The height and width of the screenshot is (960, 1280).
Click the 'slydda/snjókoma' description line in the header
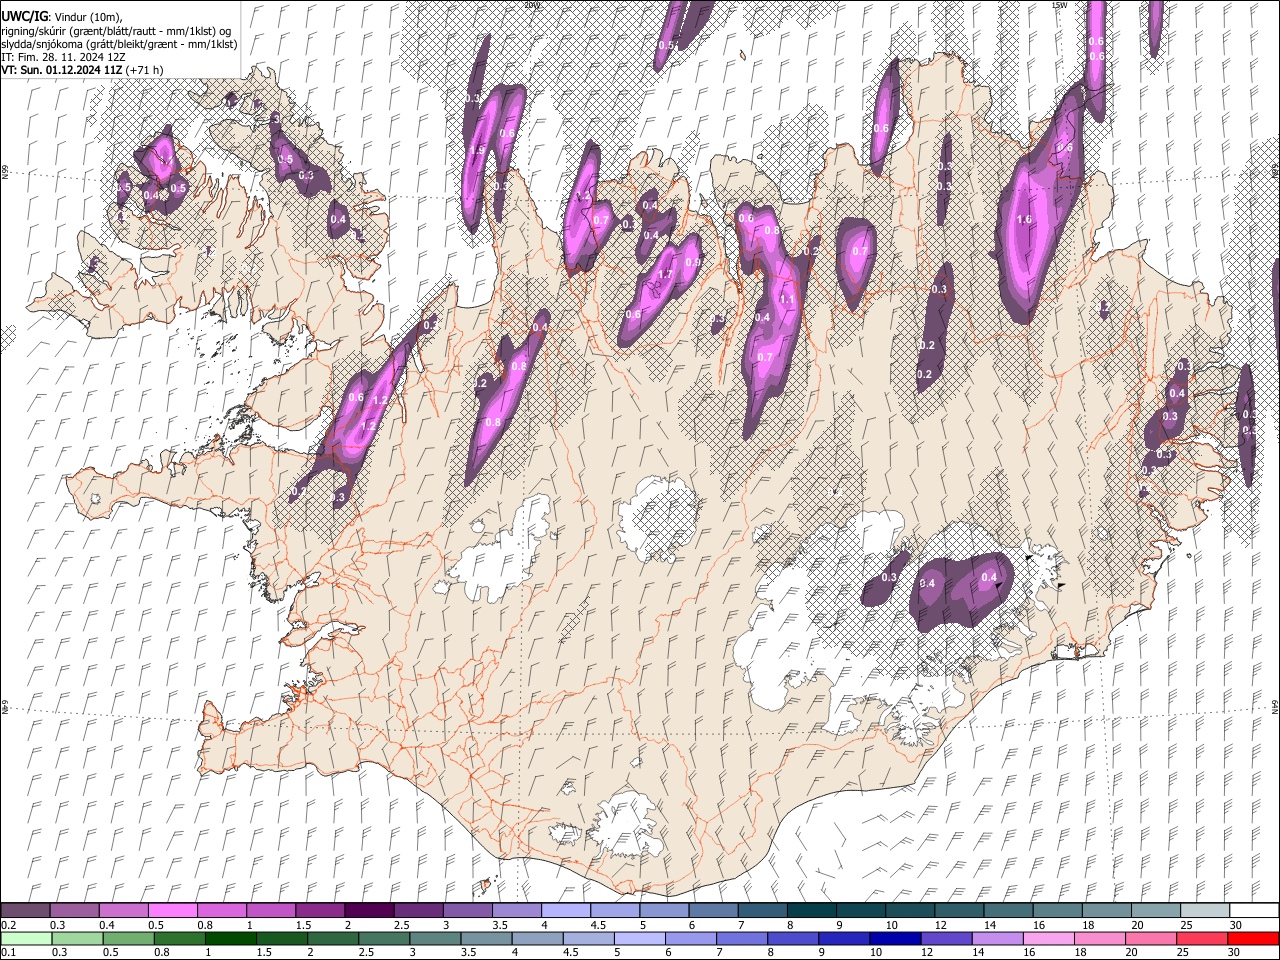pyautogui.click(x=120, y=44)
